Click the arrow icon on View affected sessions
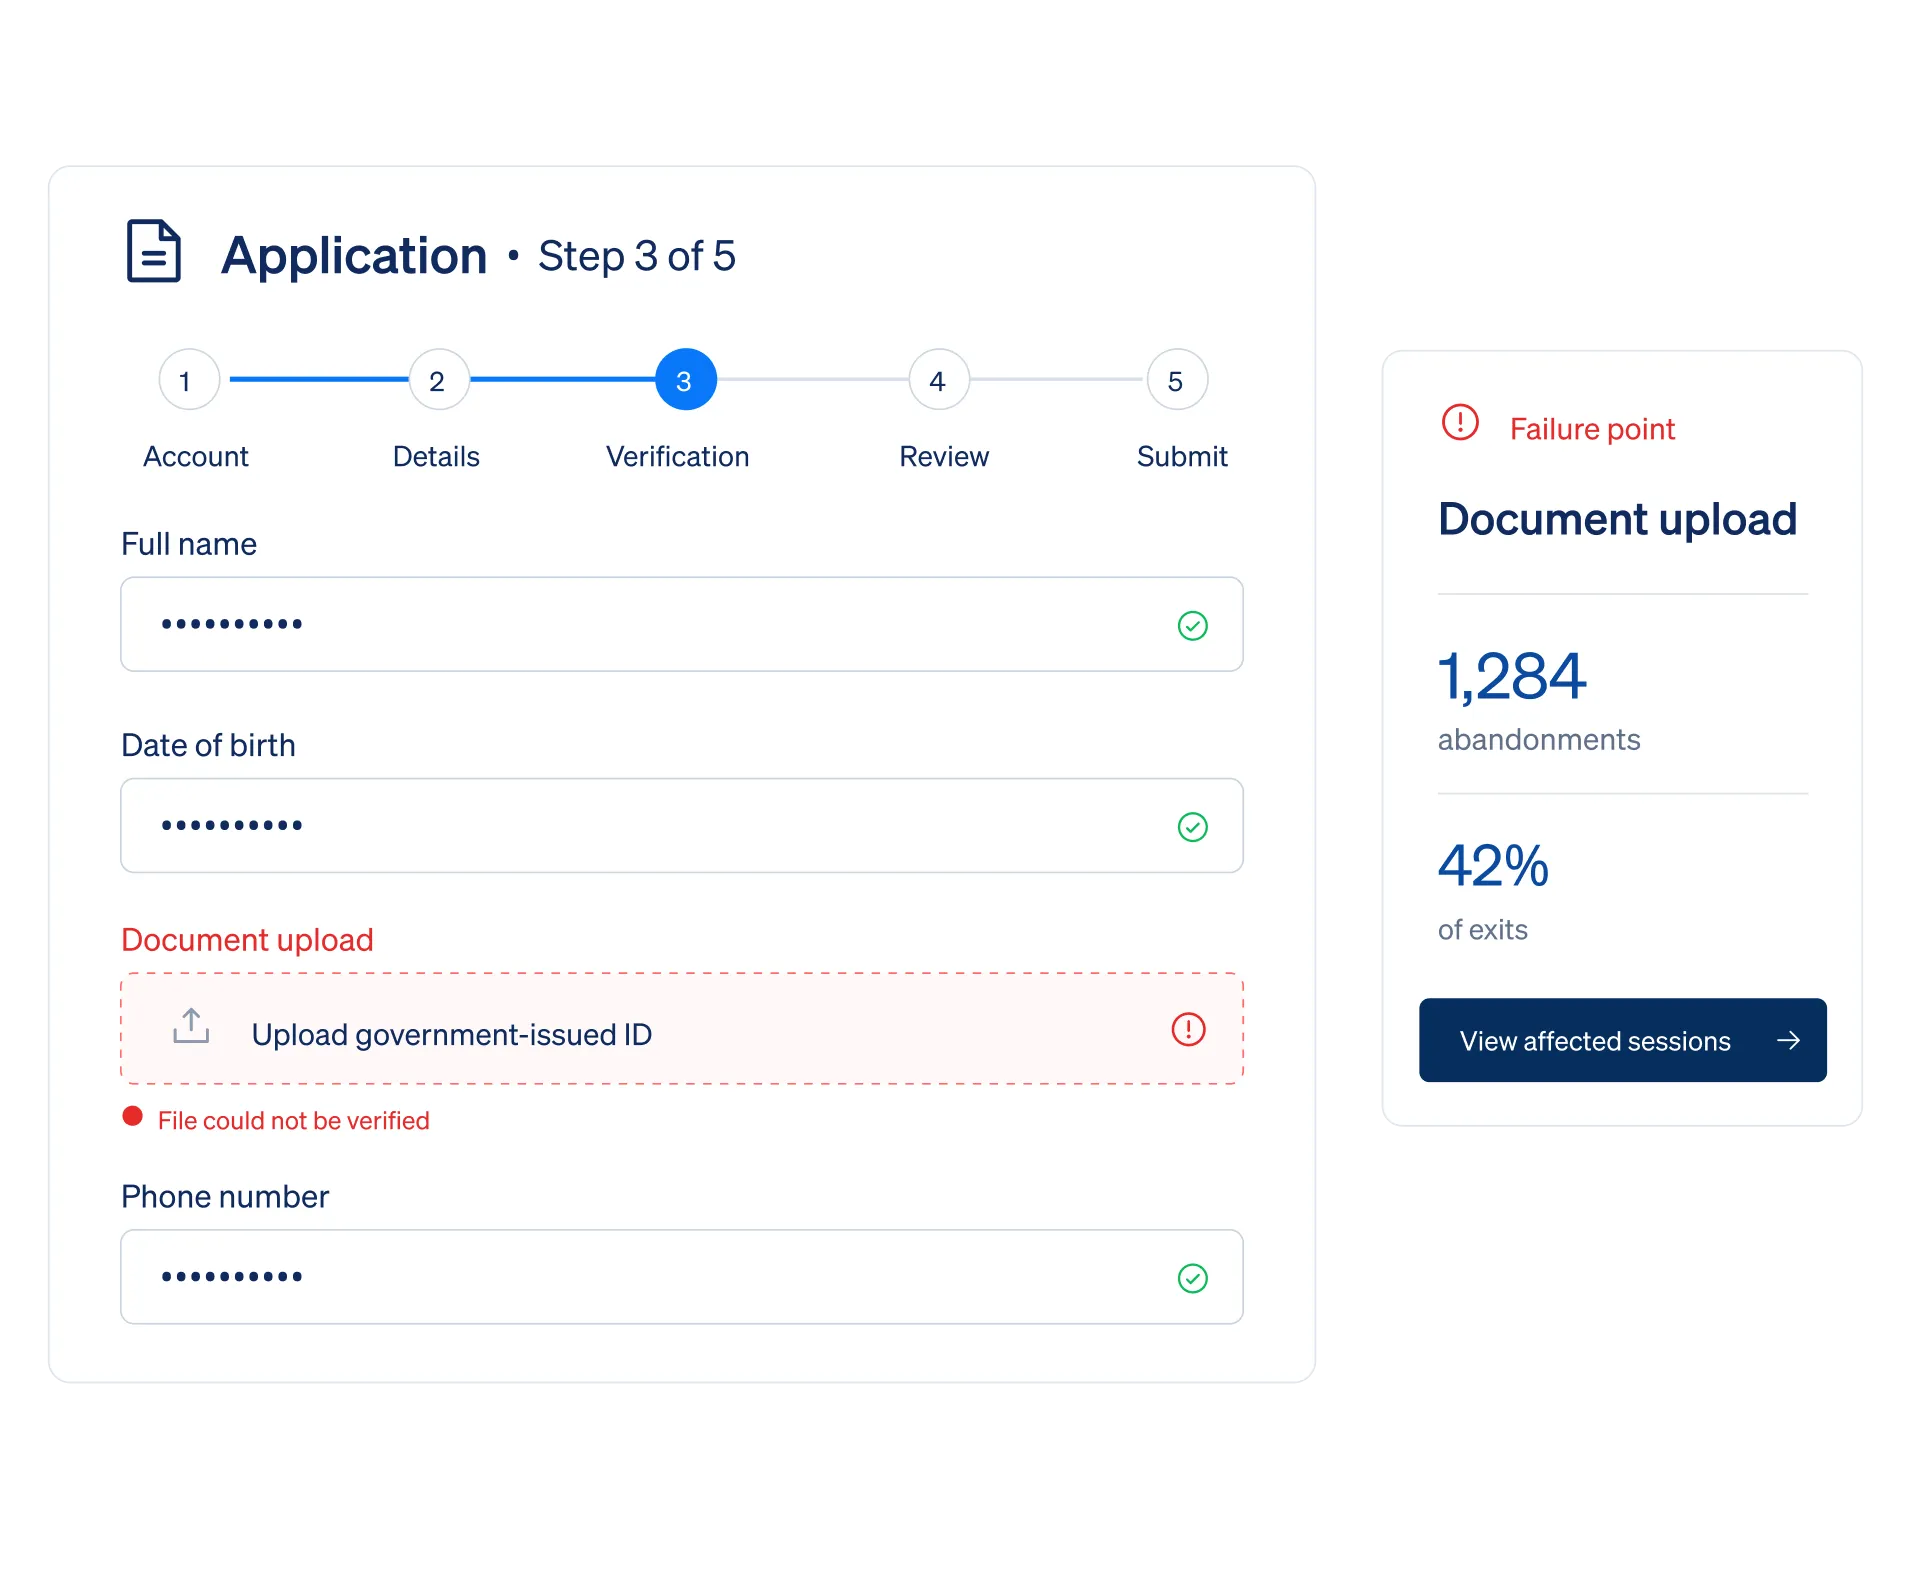This screenshot has width=1911, height=1596. tap(1788, 1041)
